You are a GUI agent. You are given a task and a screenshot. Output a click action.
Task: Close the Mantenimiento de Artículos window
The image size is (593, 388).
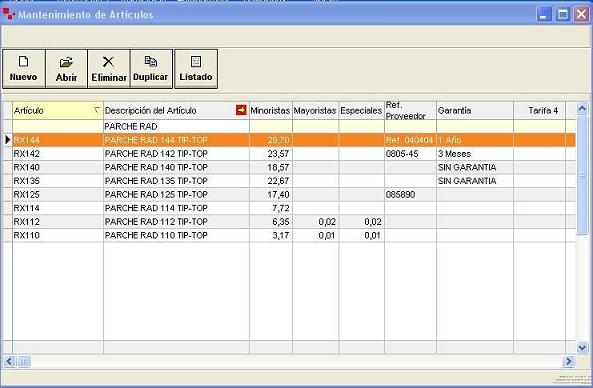582,15
